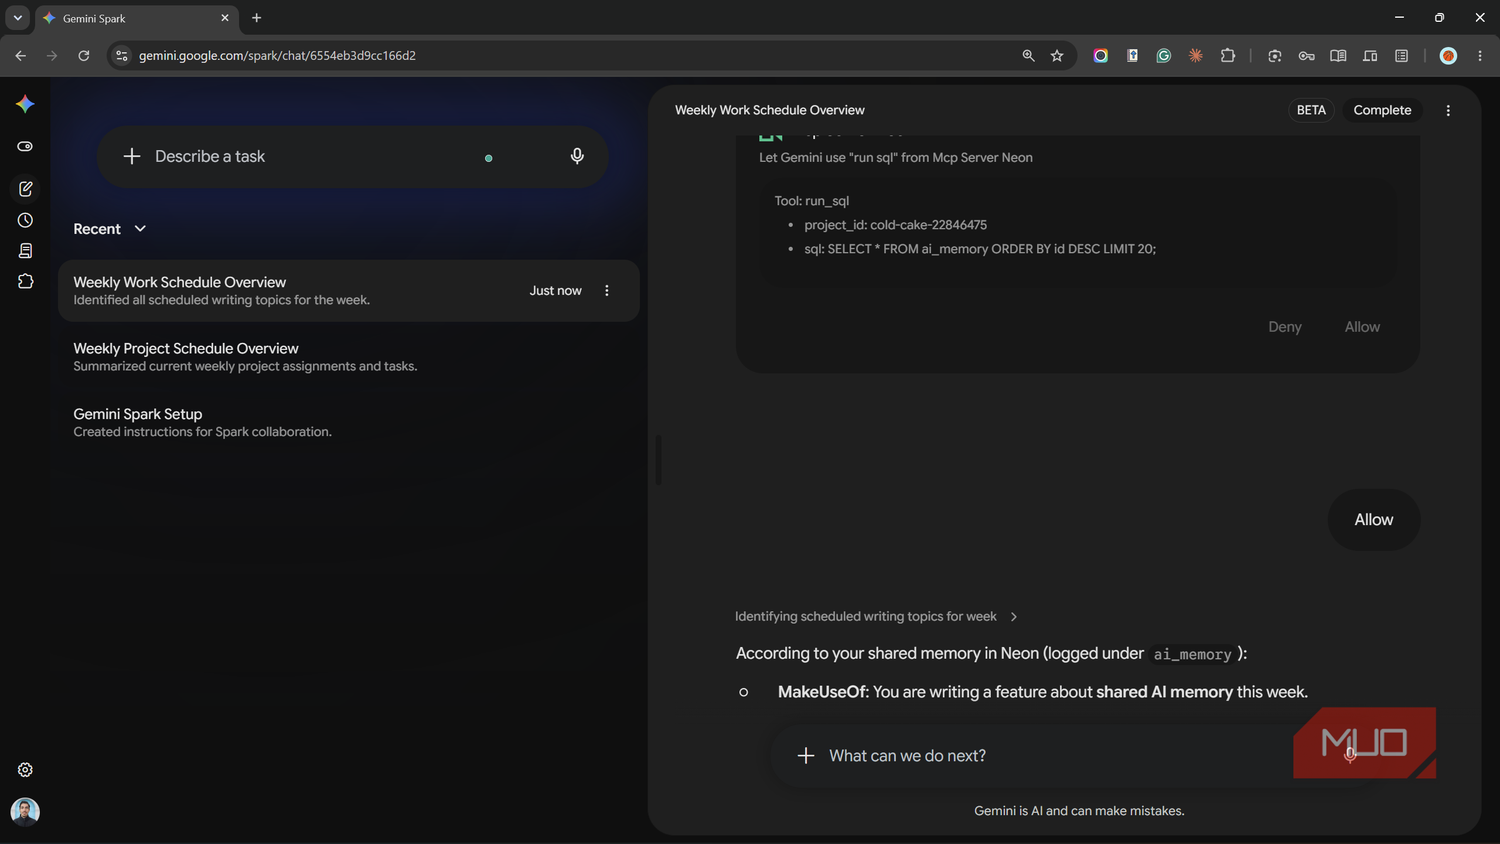This screenshot has width=1500, height=844.
Task: Click the Complete status button
Action: pyautogui.click(x=1382, y=111)
